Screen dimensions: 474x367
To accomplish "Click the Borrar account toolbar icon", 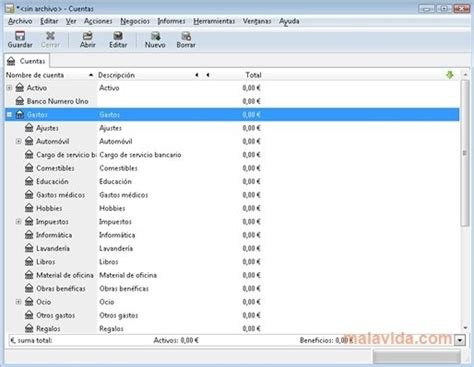I will [186, 36].
